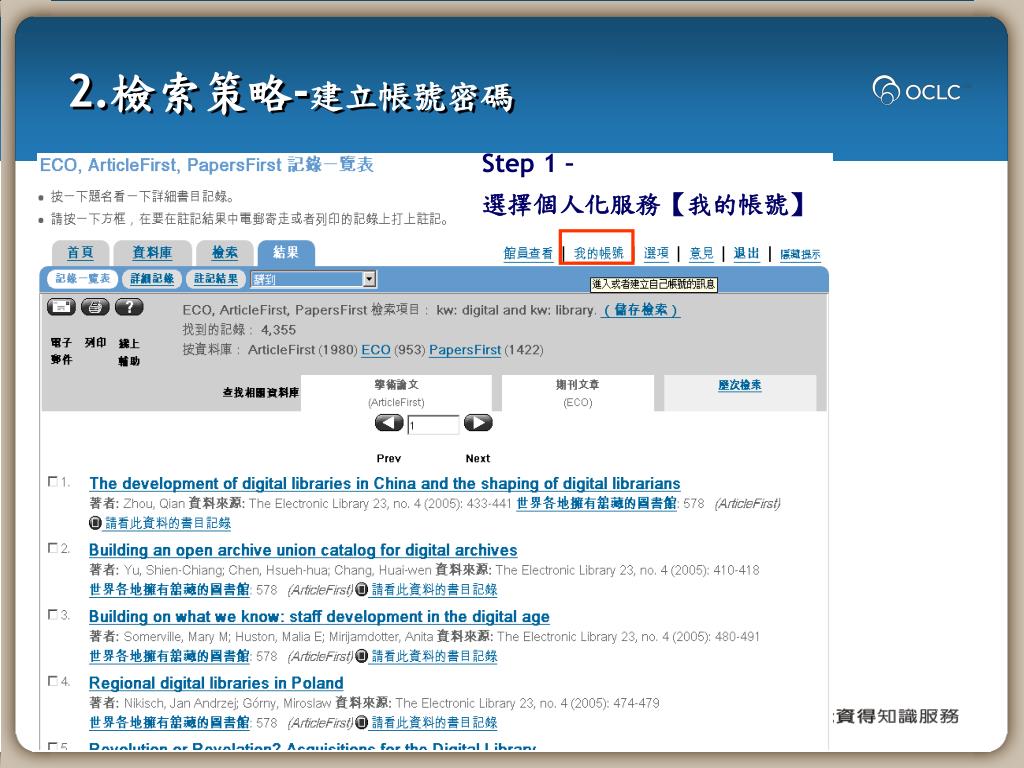Click 世界各地擁有館藏的圖書館 link in result 4

point(169,723)
